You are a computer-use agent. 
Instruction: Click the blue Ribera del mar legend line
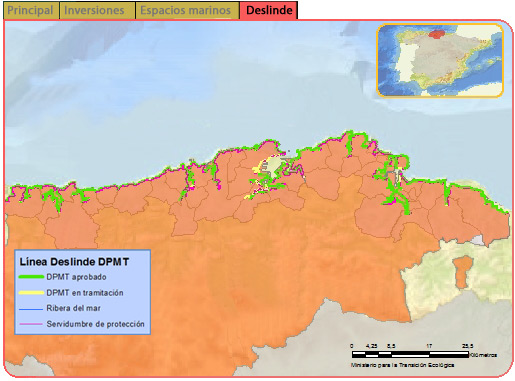pos(31,309)
